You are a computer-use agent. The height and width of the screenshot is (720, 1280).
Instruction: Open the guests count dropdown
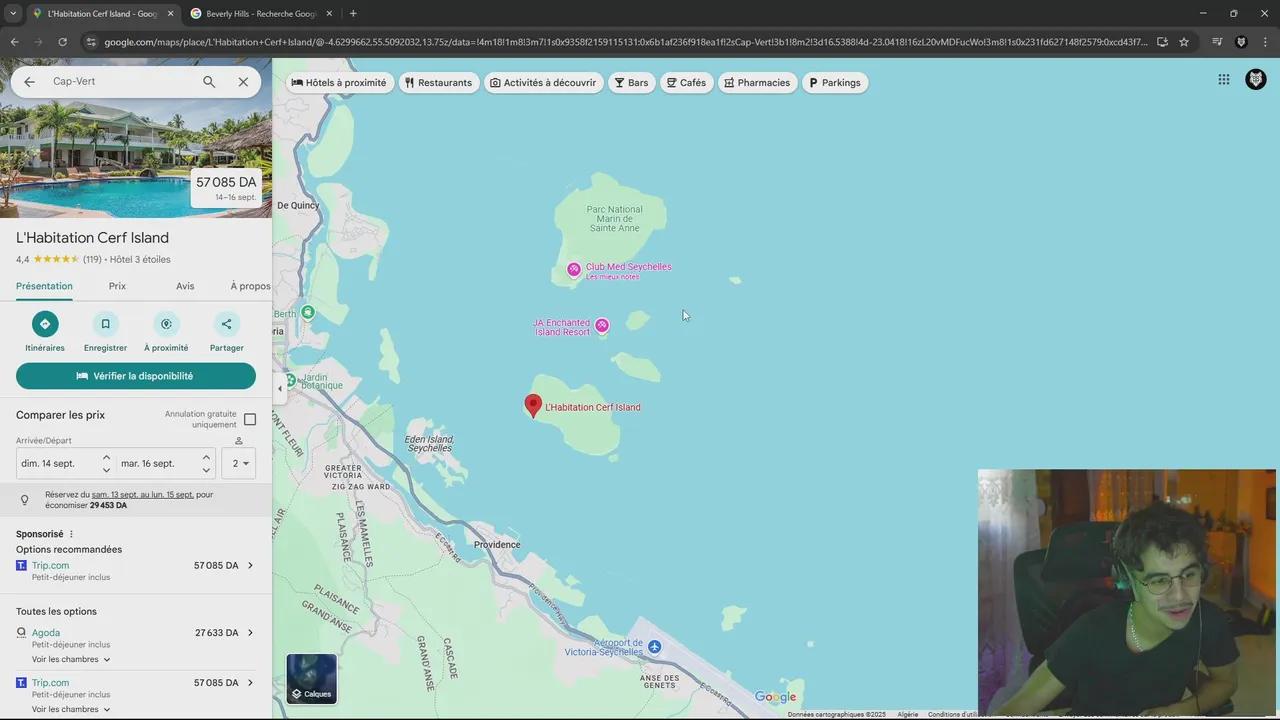click(x=239, y=463)
